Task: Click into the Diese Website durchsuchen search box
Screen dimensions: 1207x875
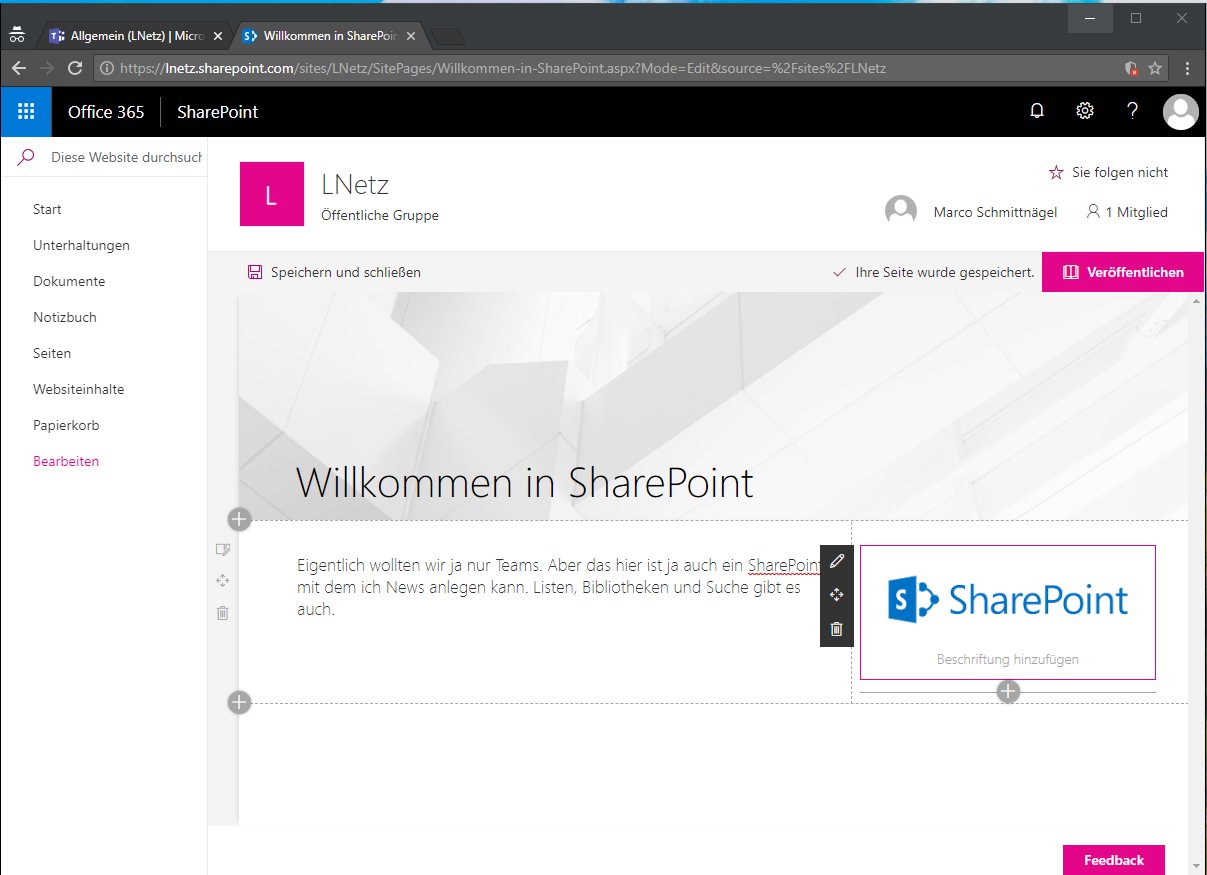Action: point(126,157)
